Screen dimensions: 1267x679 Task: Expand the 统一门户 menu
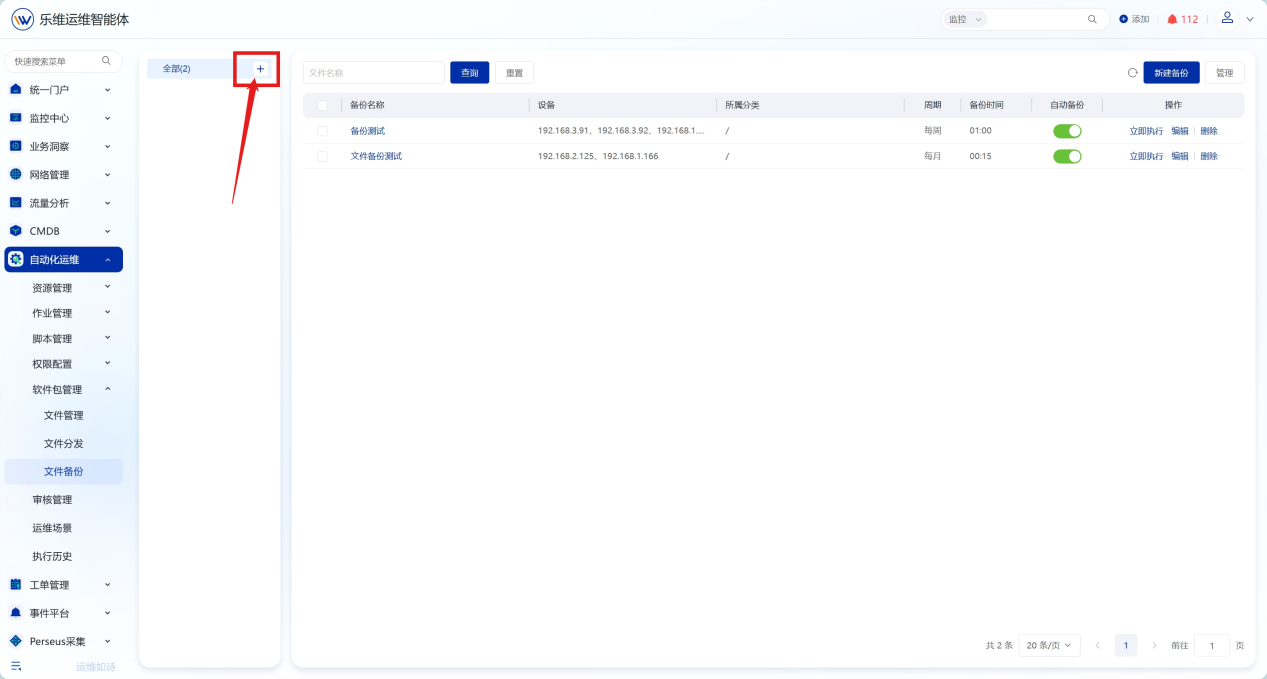(107, 90)
